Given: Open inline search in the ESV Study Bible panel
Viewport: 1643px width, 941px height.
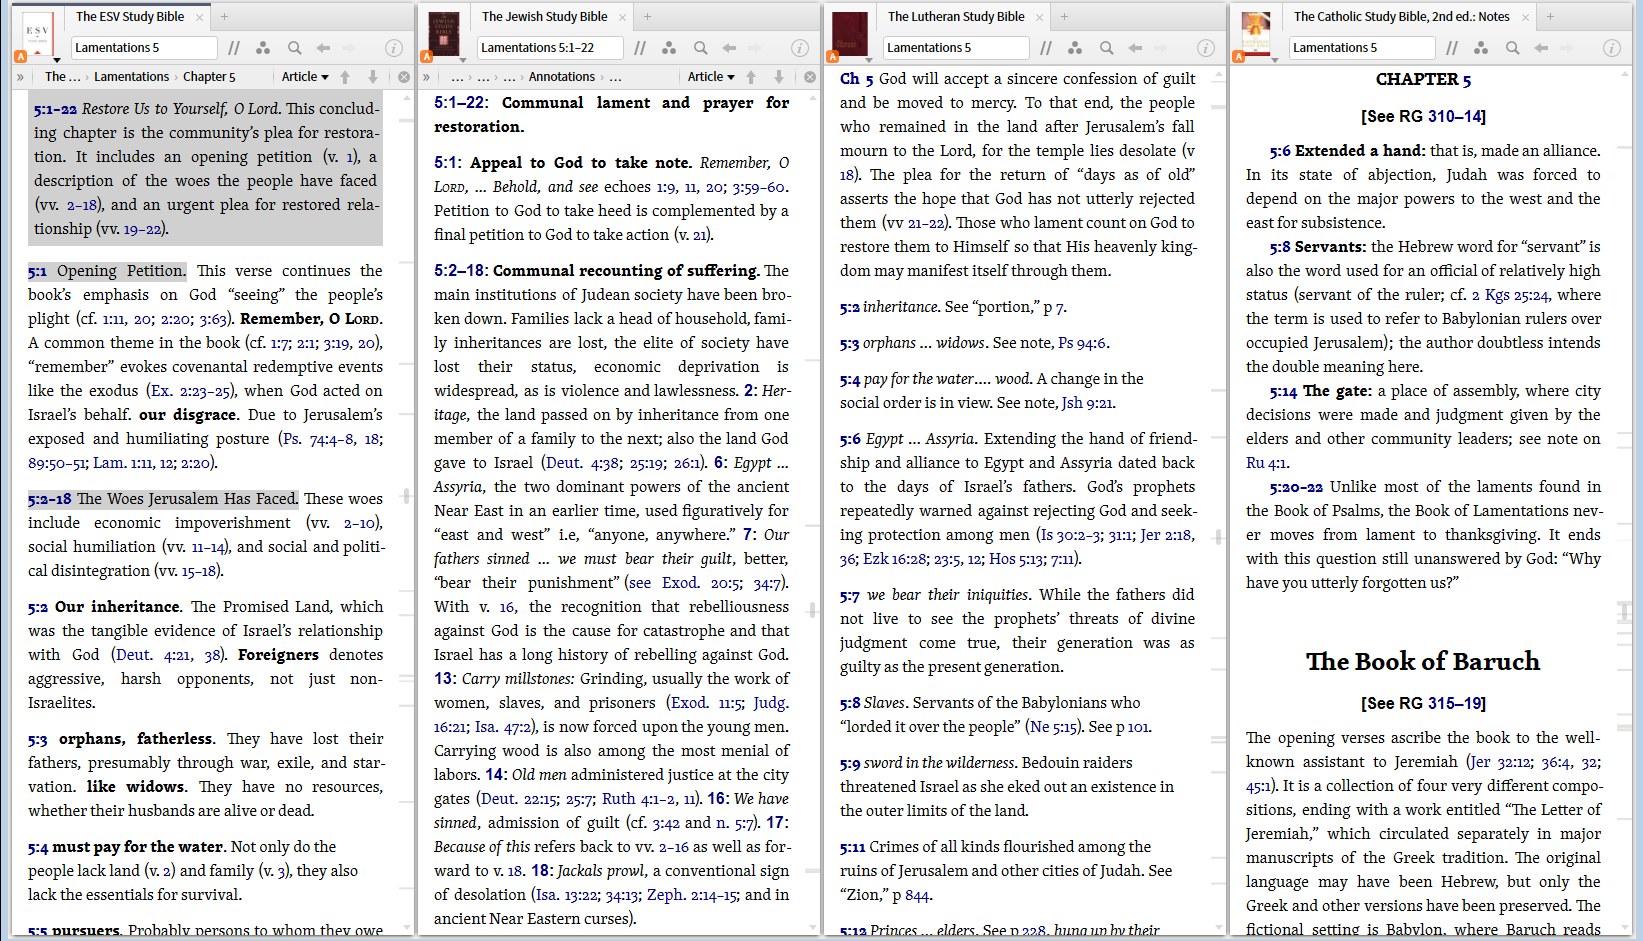Looking at the screenshot, I should [x=294, y=48].
